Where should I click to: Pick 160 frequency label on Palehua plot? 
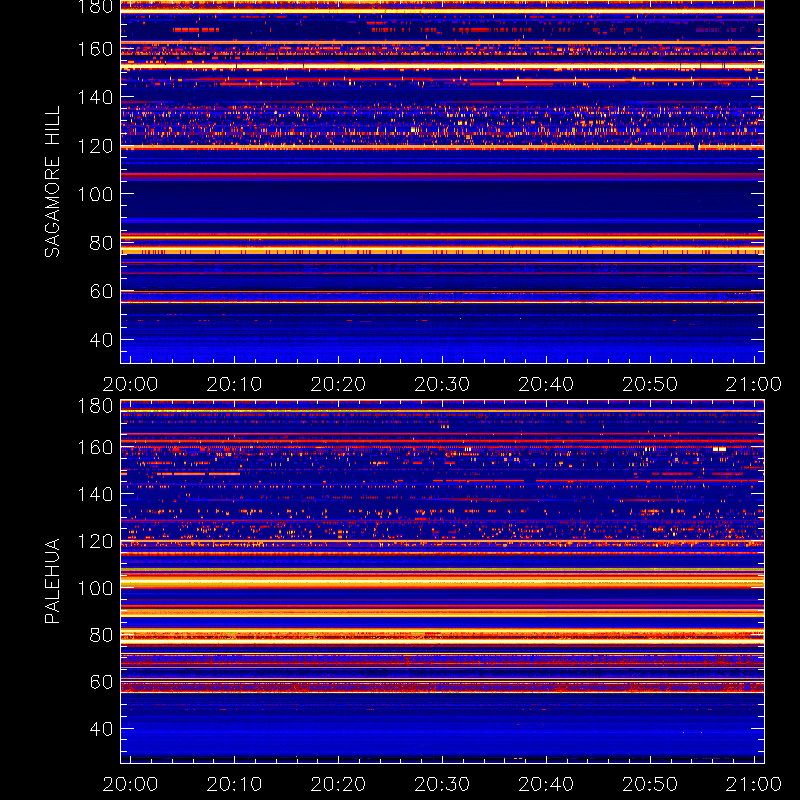click(x=95, y=447)
